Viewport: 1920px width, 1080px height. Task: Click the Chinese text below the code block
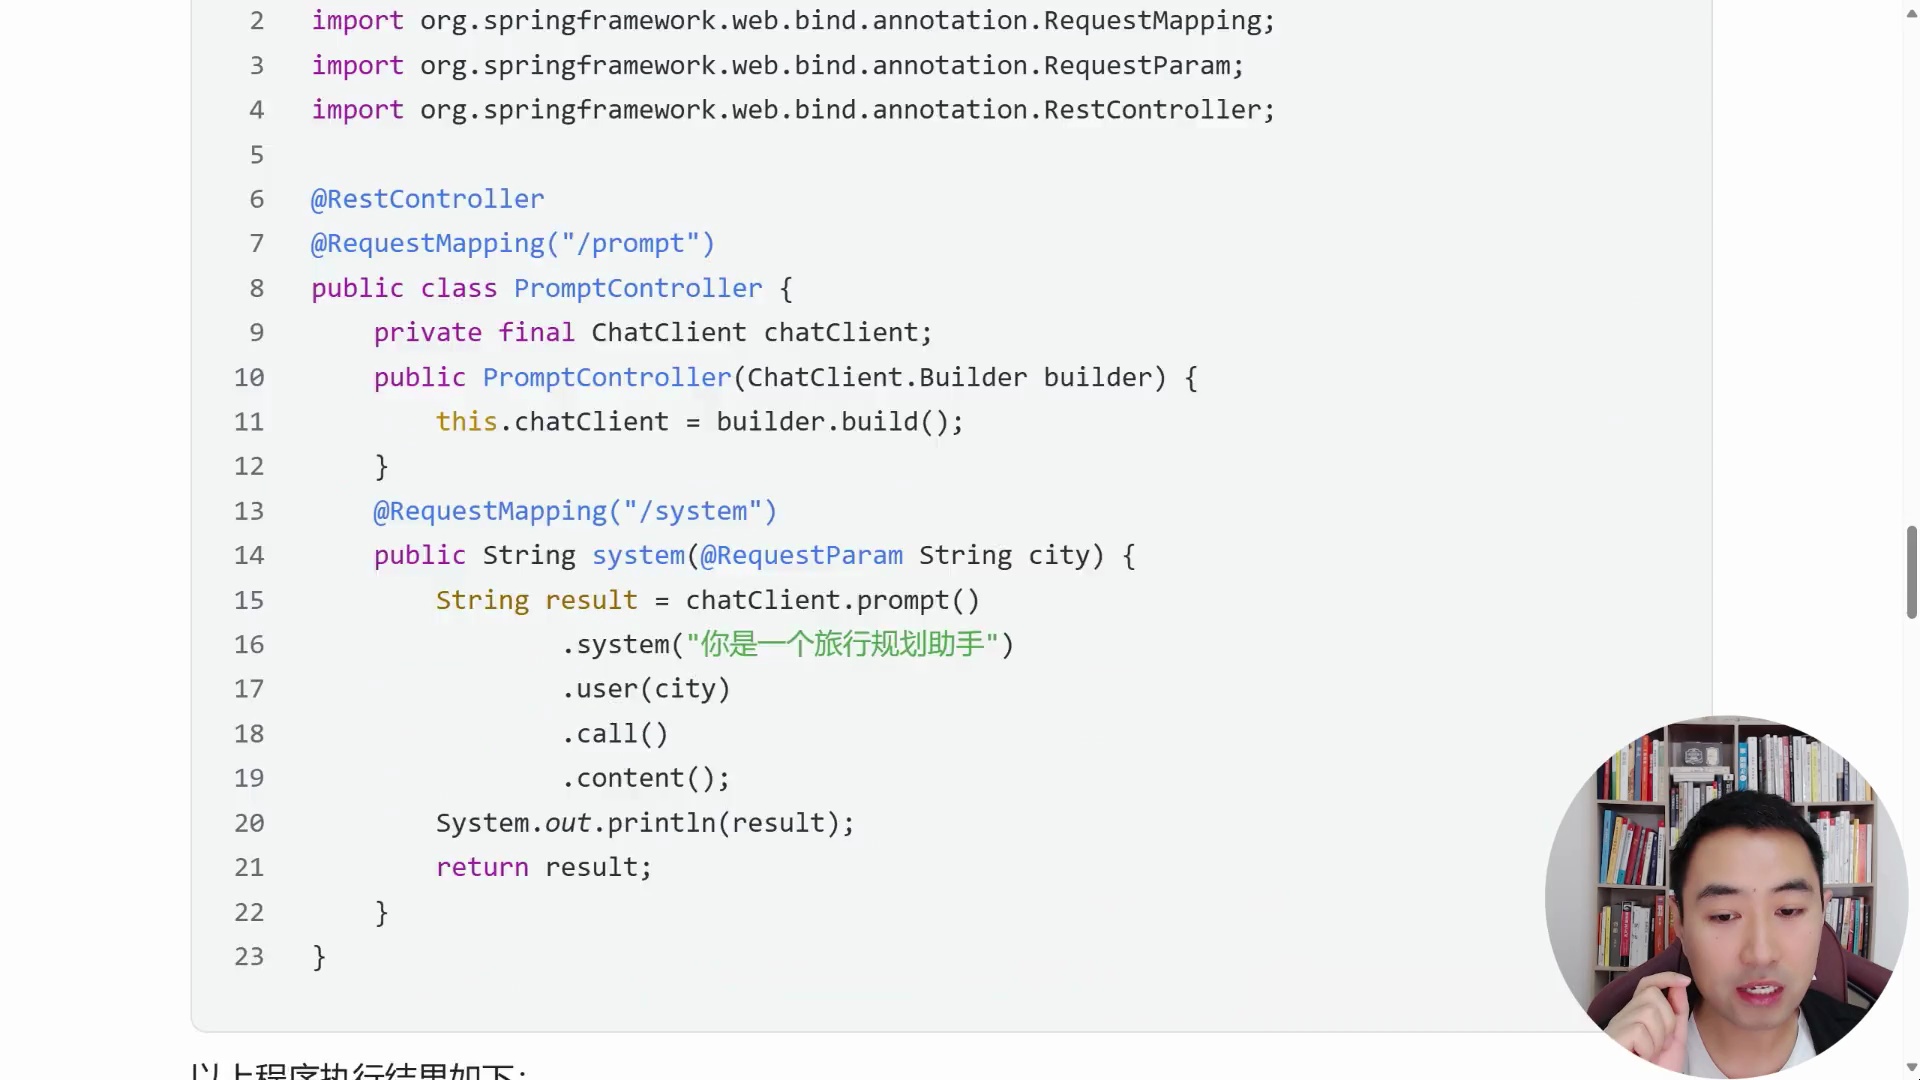click(357, 1070)
